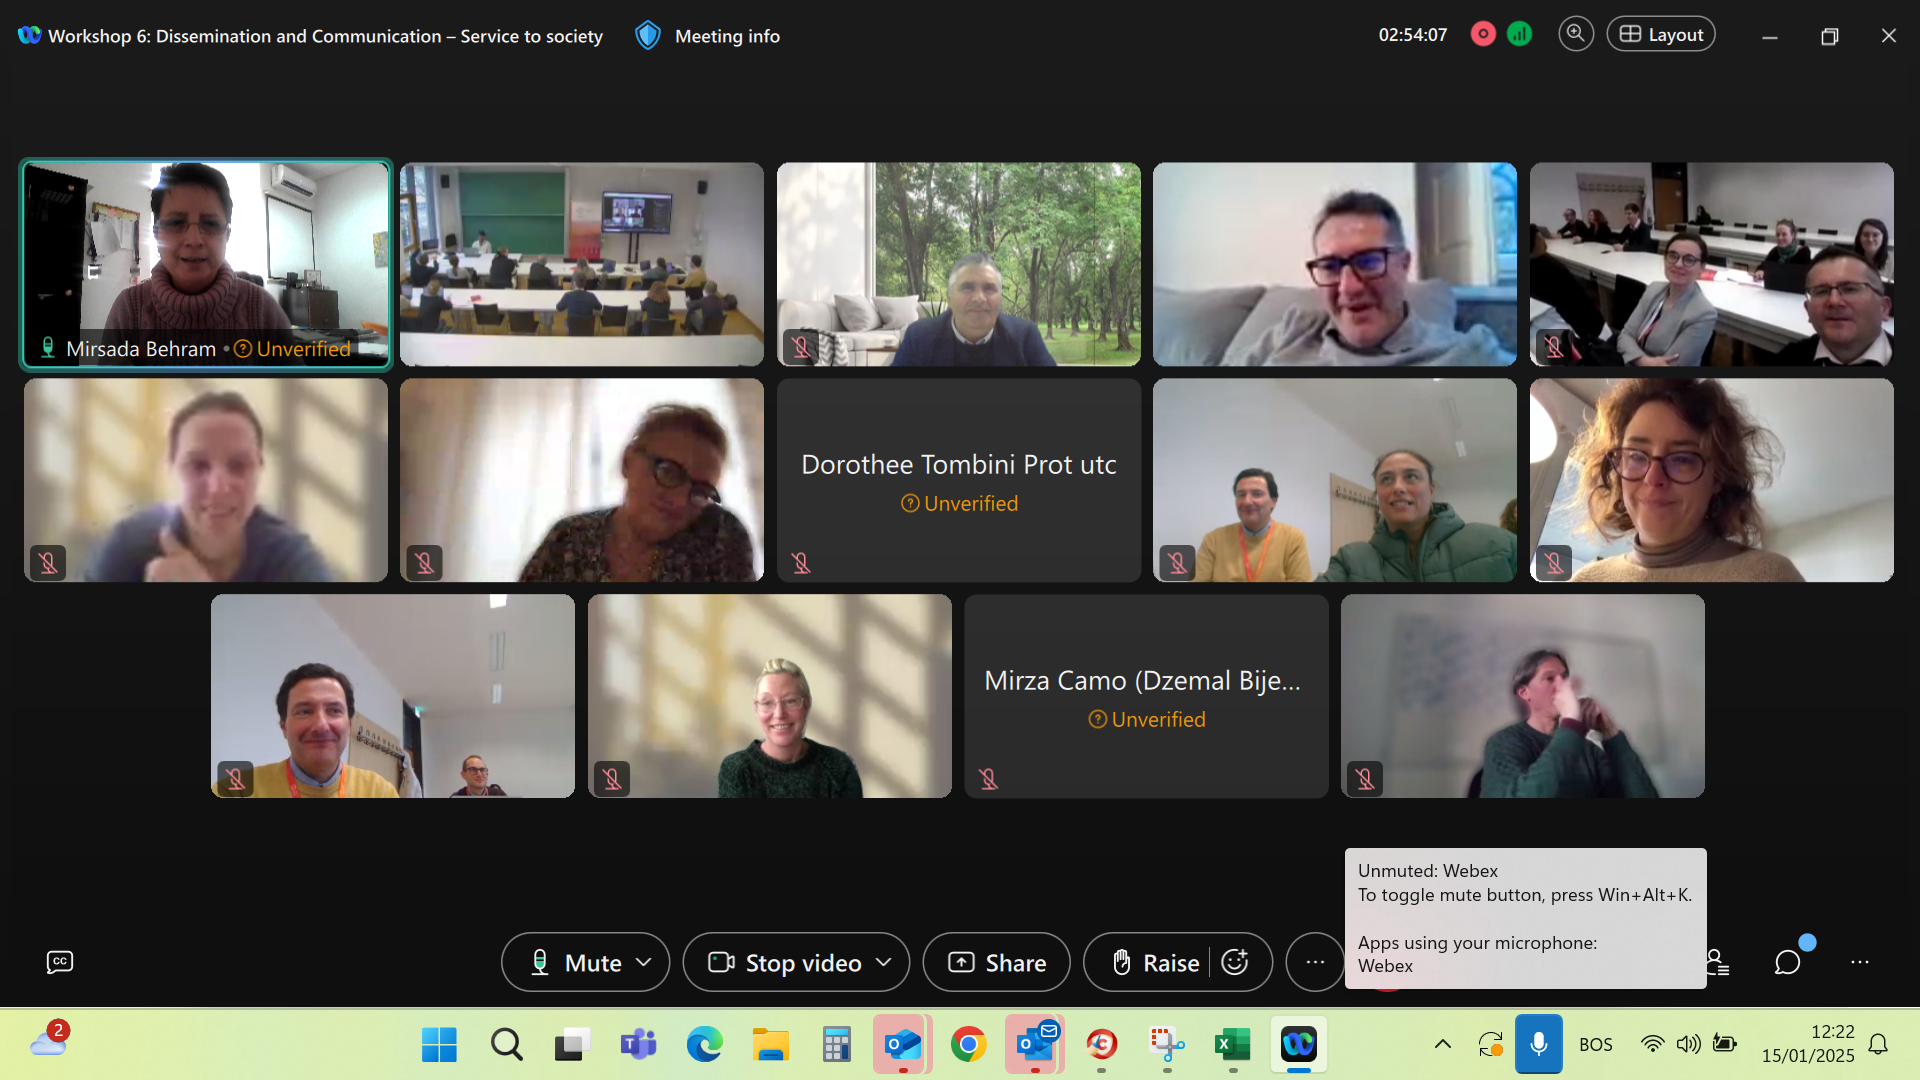1920x1080 pixels.
Task: Open the chat panel icon
Action: [x=1787, y=962]
